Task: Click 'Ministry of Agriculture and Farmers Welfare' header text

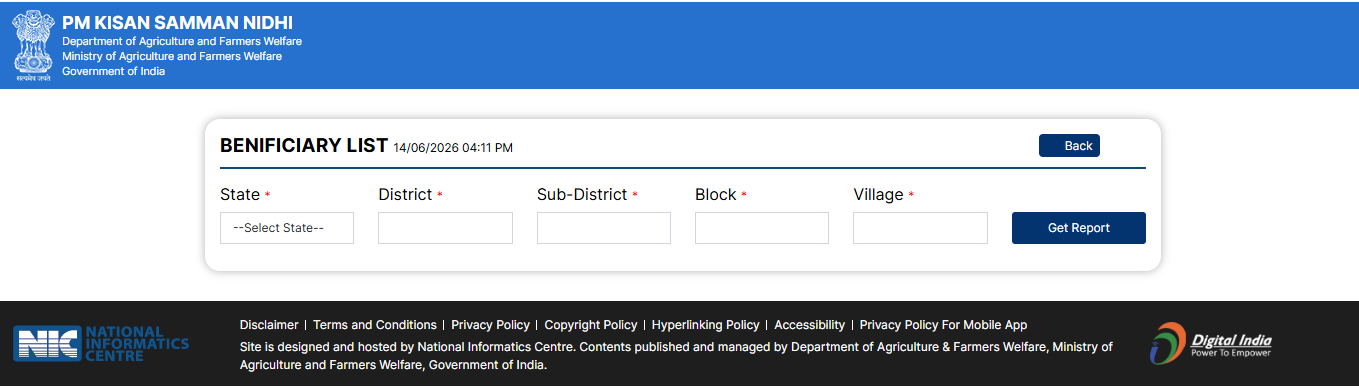Action: [x=172, y=56]
